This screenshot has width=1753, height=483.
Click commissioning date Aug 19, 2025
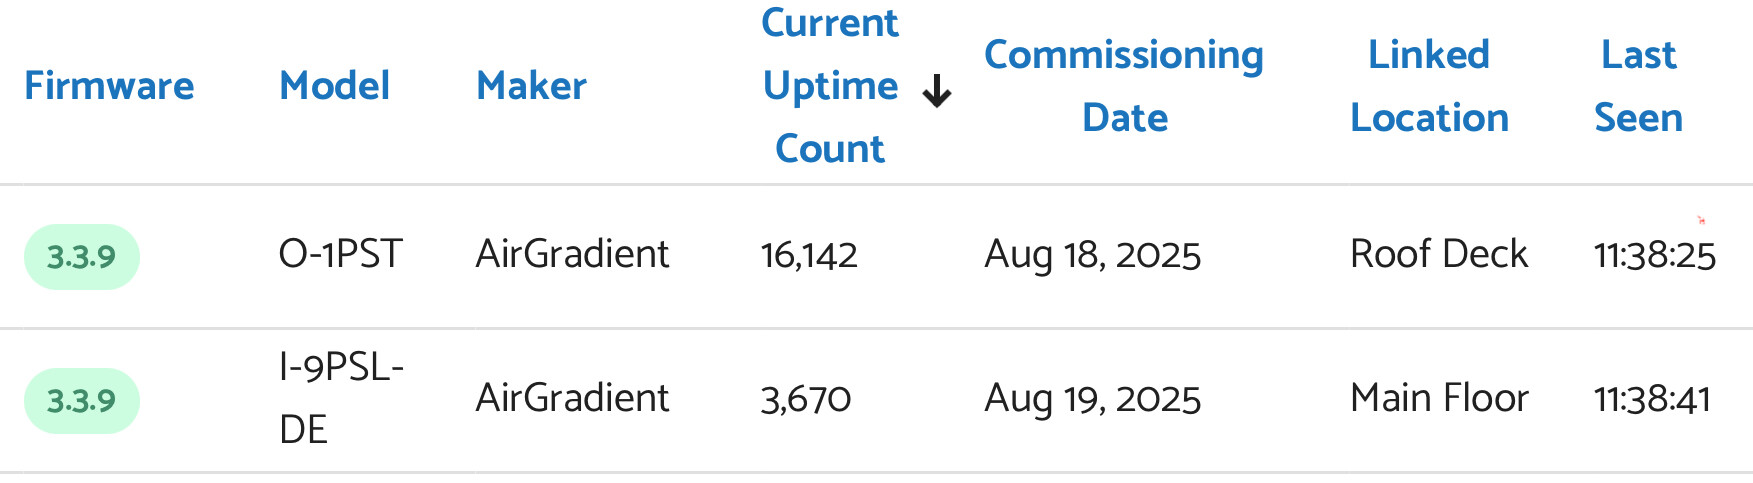(1092, 399)
